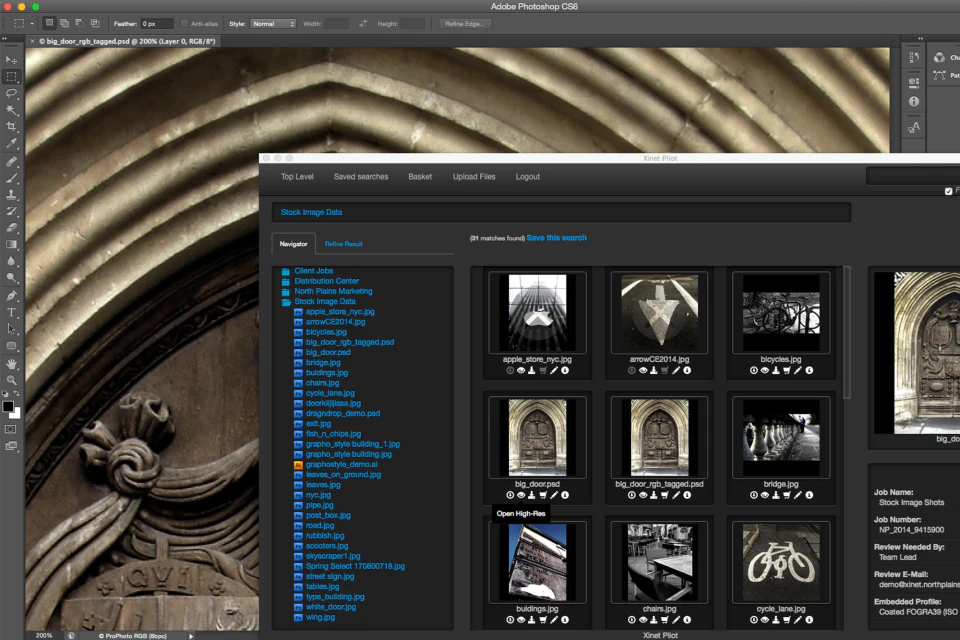Open the Basket menu item
The image size is (960, 640).
click(420, 177)
